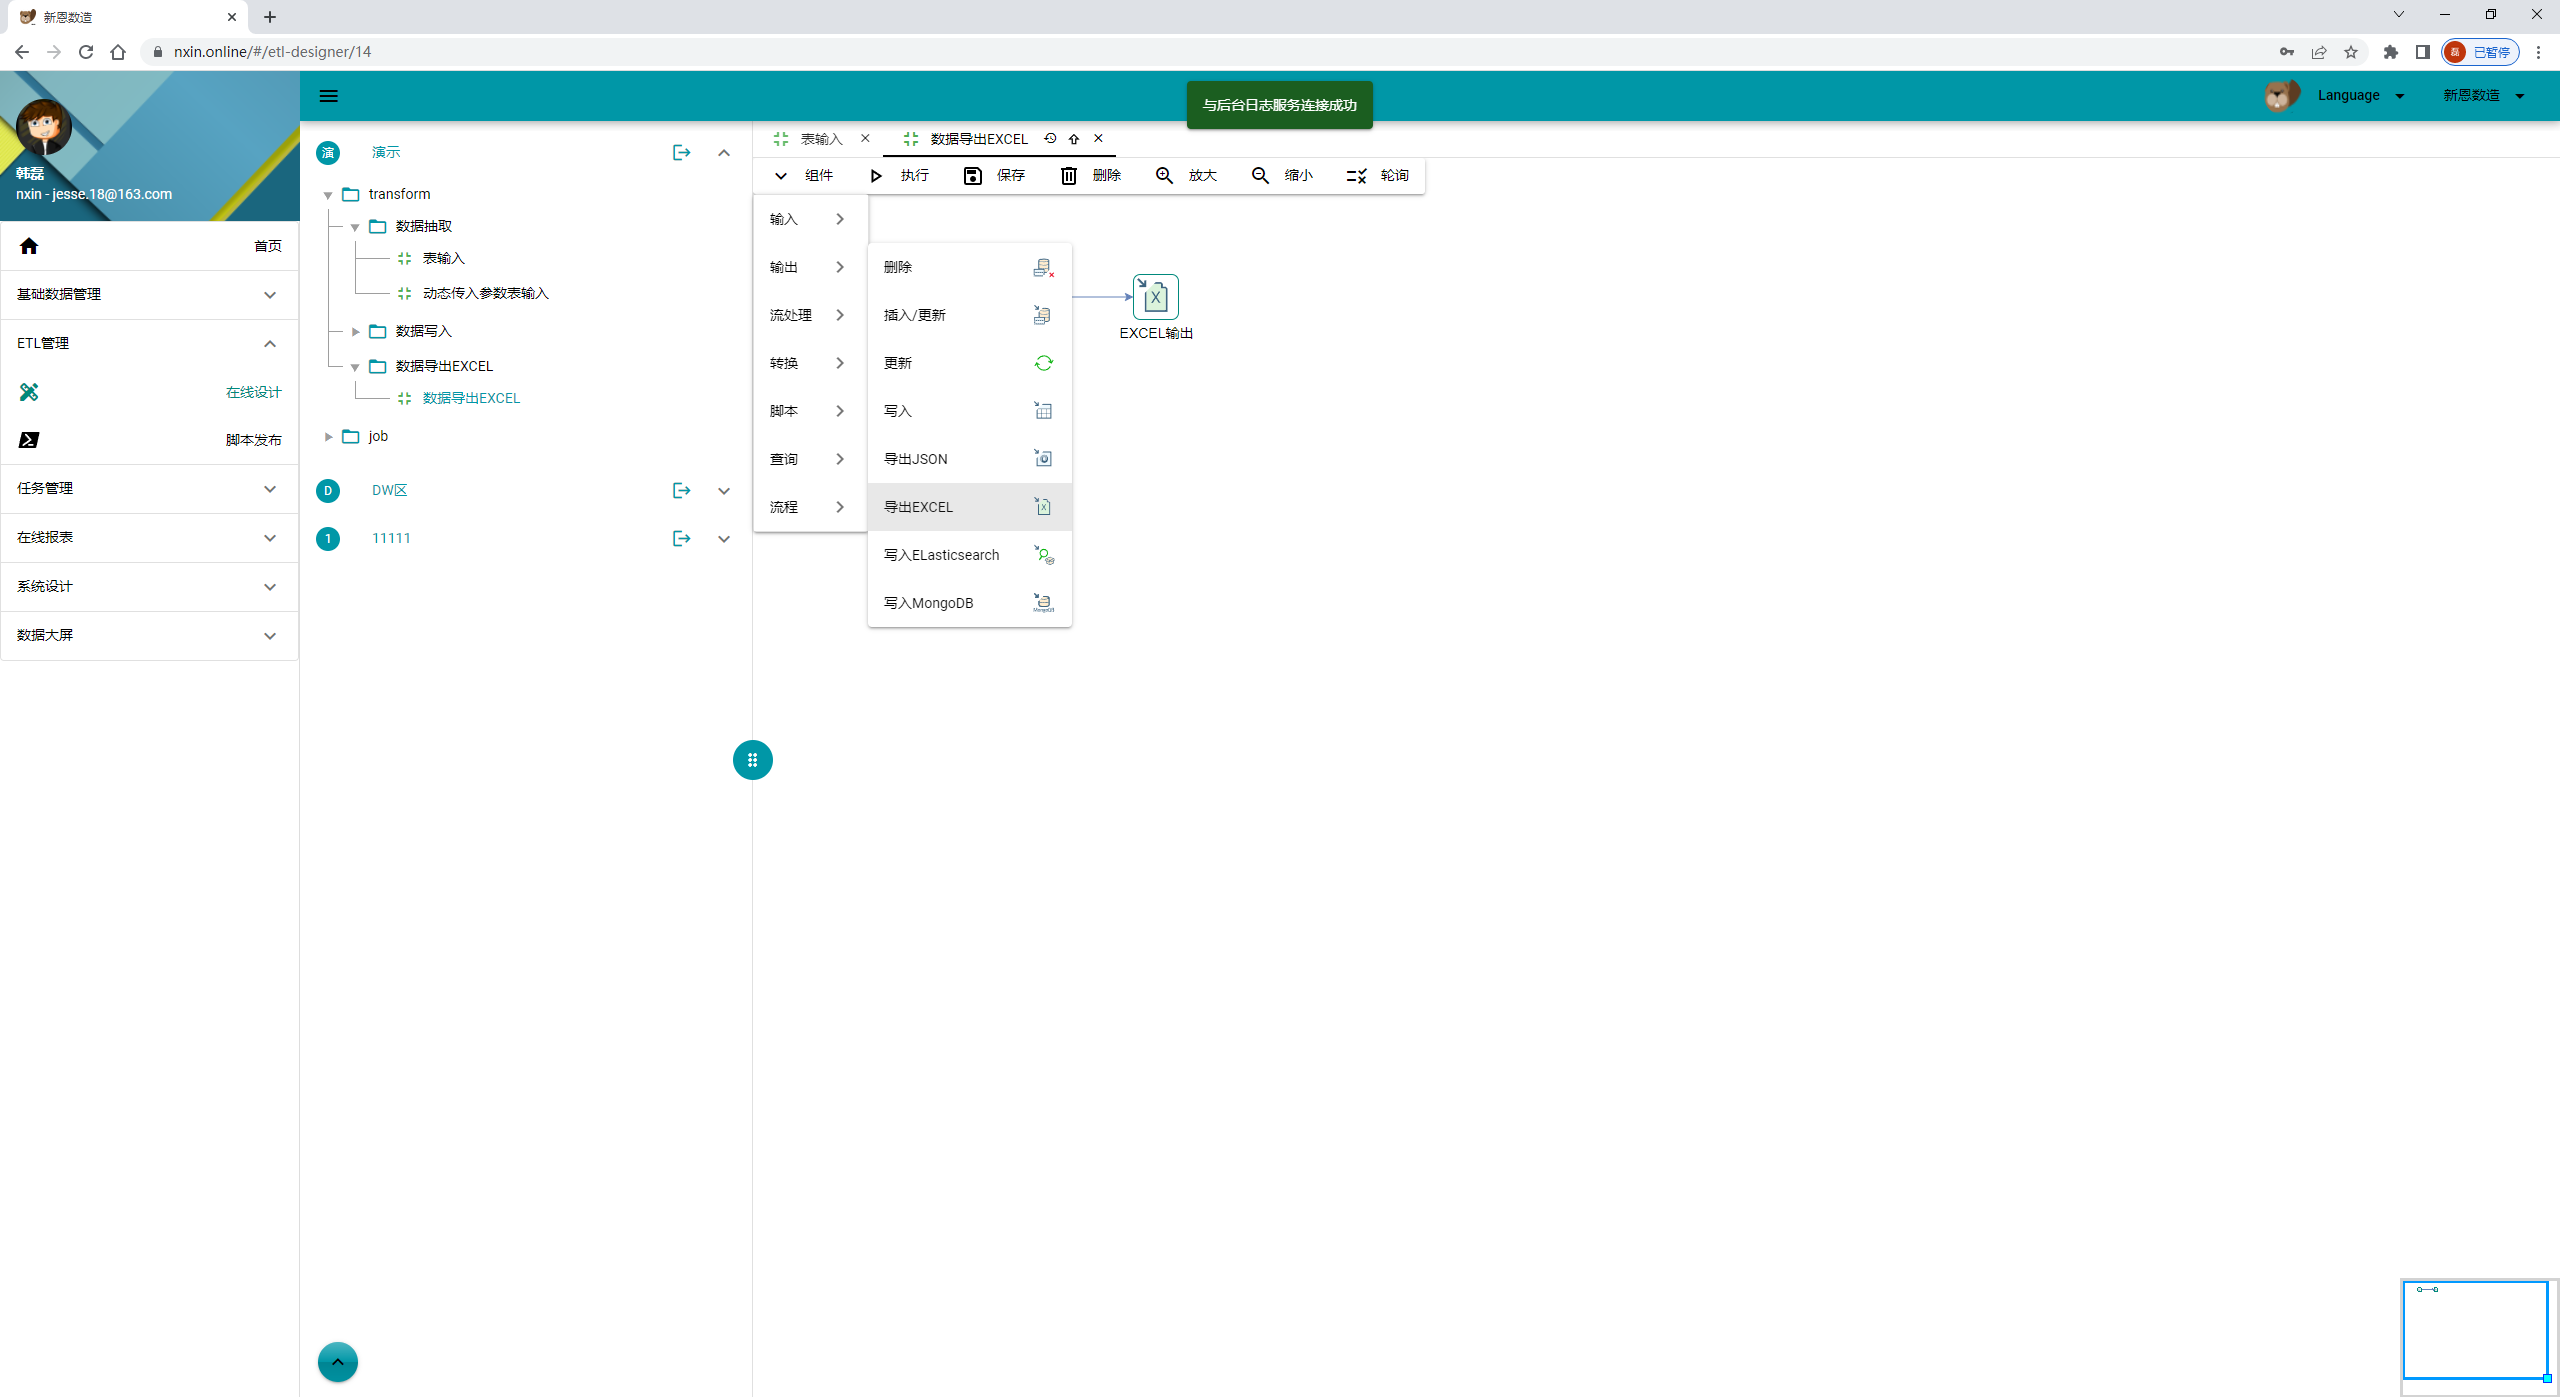Select the EXCEL输出 node on canvas
Screen dimensions: 2560x1397
(1155, 297)
